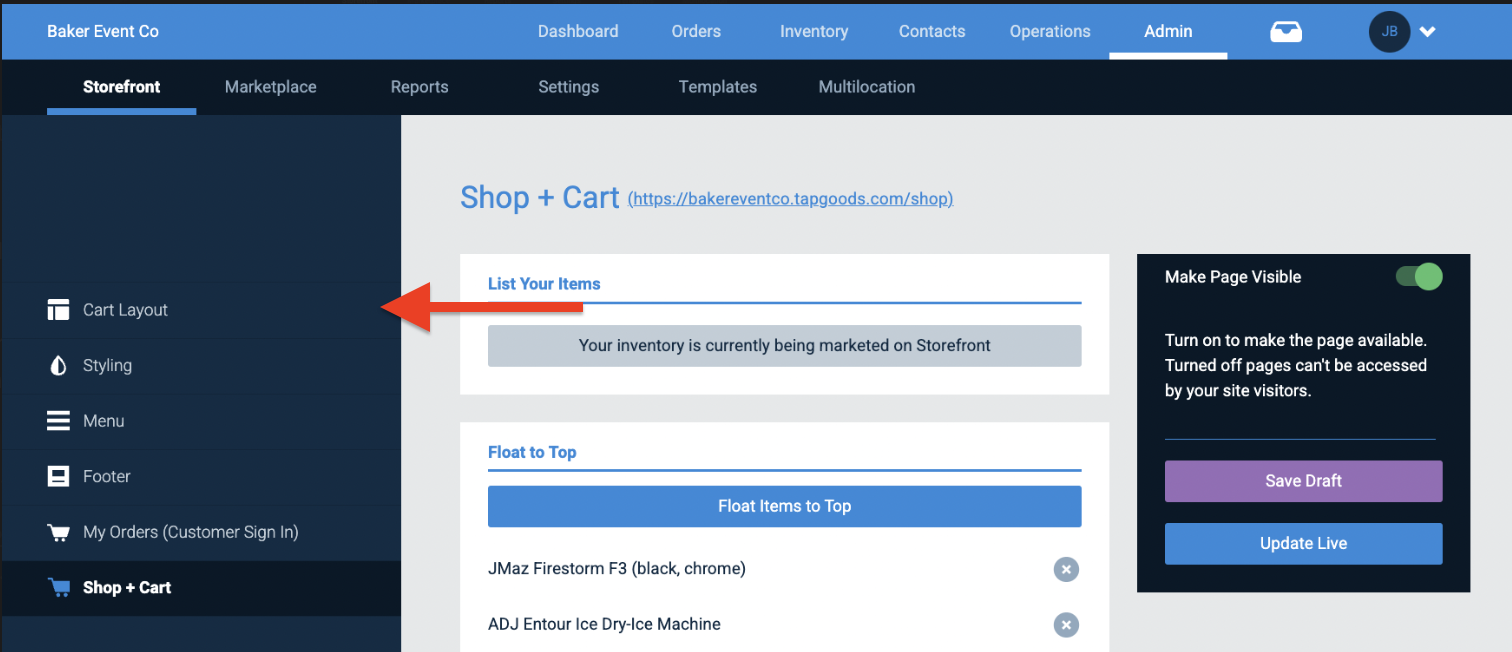Image resolution: width=1512 pixels, height=652 pixels.
Task: Expand the account dropdown chevron
Action: point(1428,32)
